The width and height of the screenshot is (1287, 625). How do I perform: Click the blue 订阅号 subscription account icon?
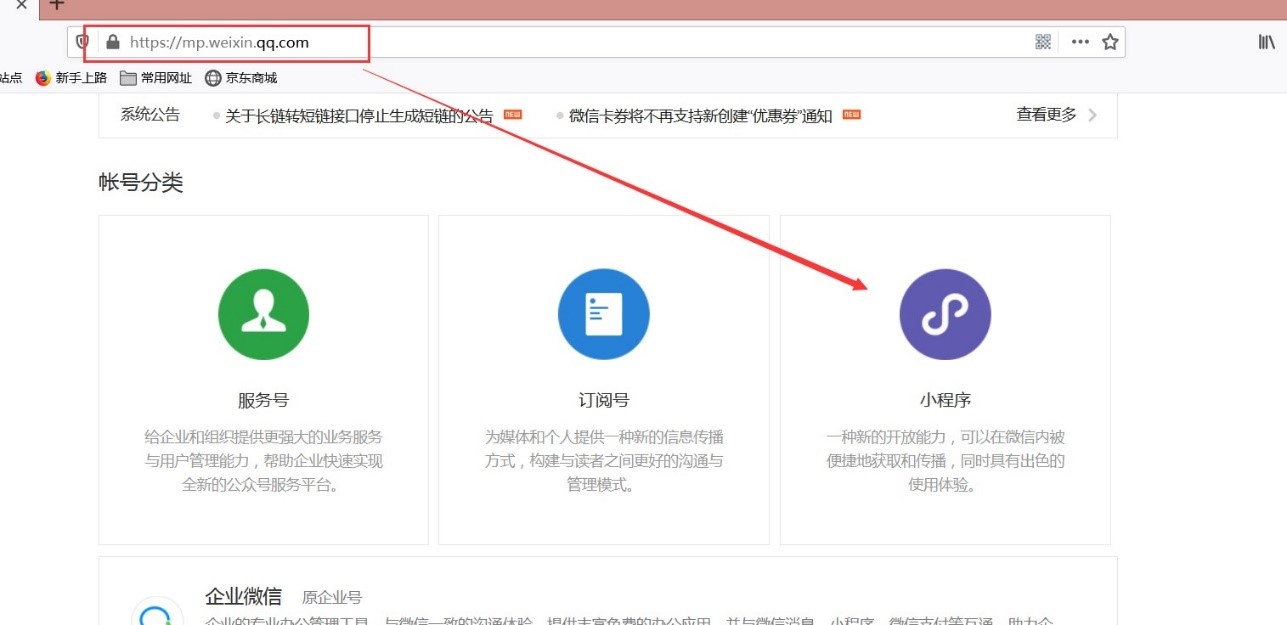coord(603,314)
